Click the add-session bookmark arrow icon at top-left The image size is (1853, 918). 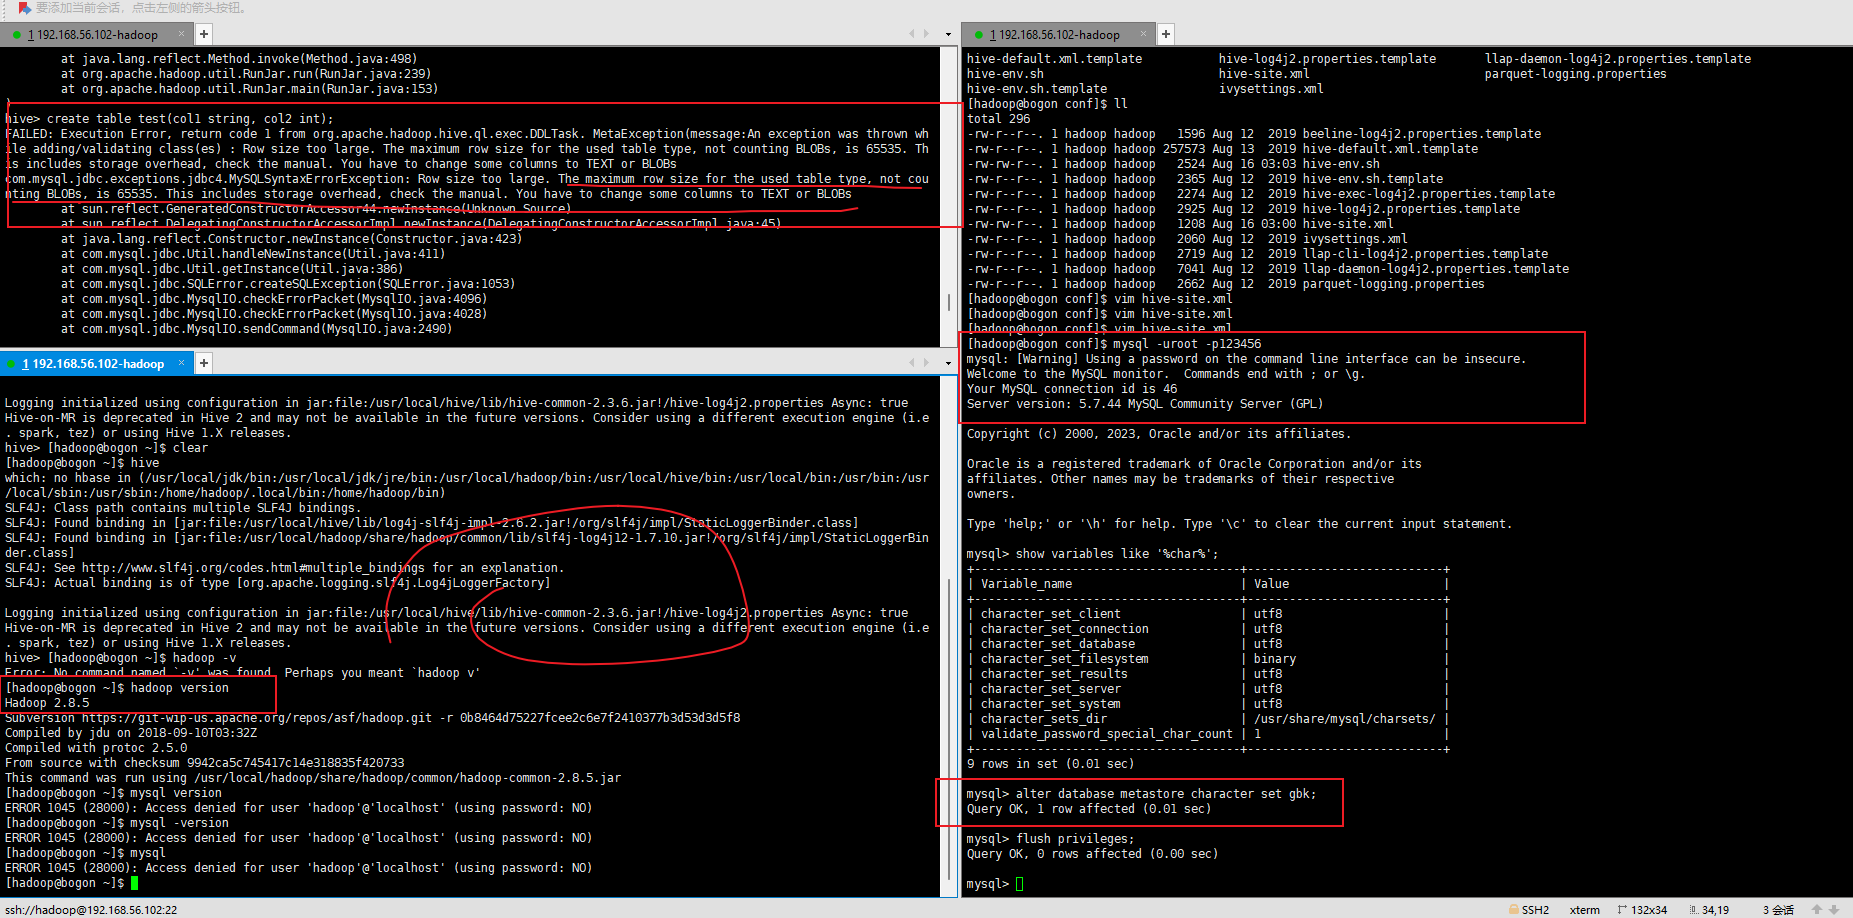pos(24,8)
